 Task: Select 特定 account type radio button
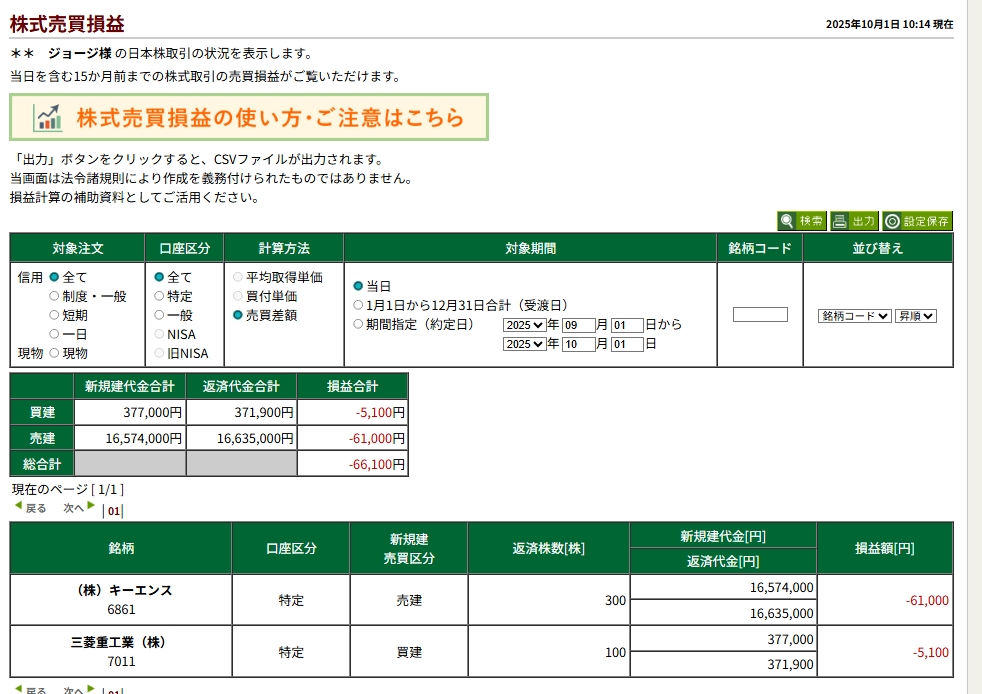coord(159,296)
